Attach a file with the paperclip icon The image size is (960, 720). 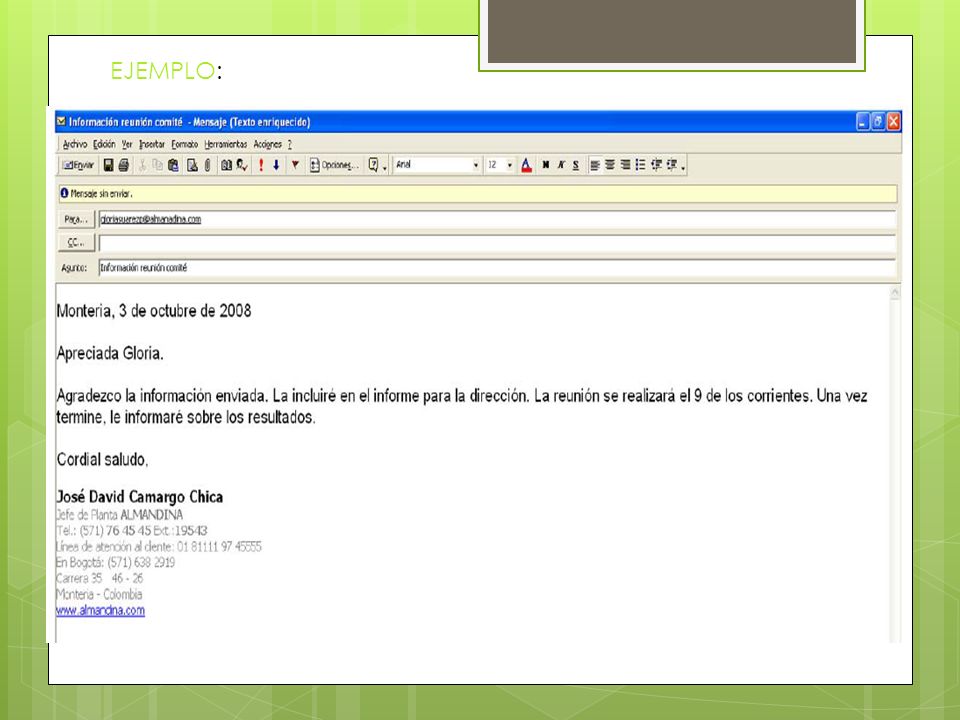208,165
